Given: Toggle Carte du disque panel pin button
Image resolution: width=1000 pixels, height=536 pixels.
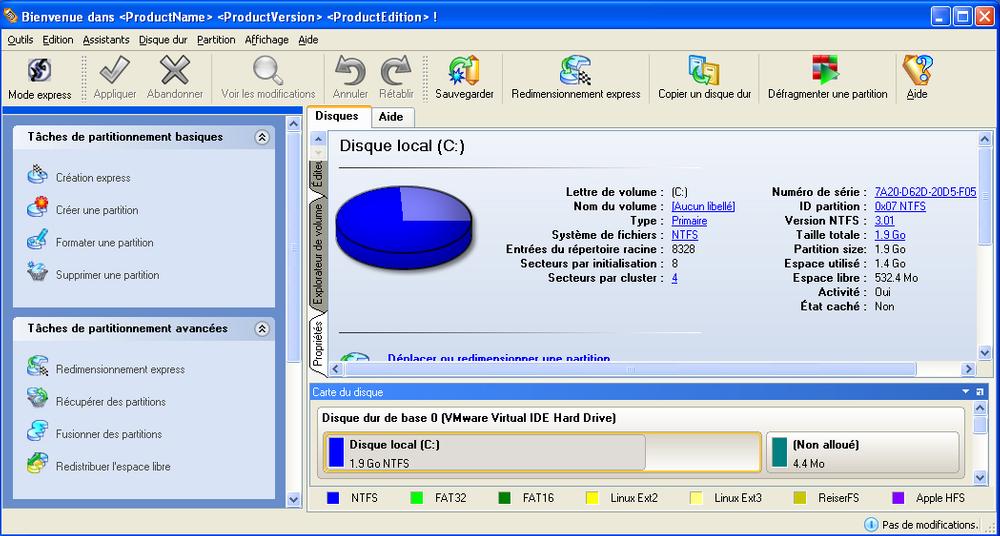Looking at the screenshot, I should click(980, 392).
